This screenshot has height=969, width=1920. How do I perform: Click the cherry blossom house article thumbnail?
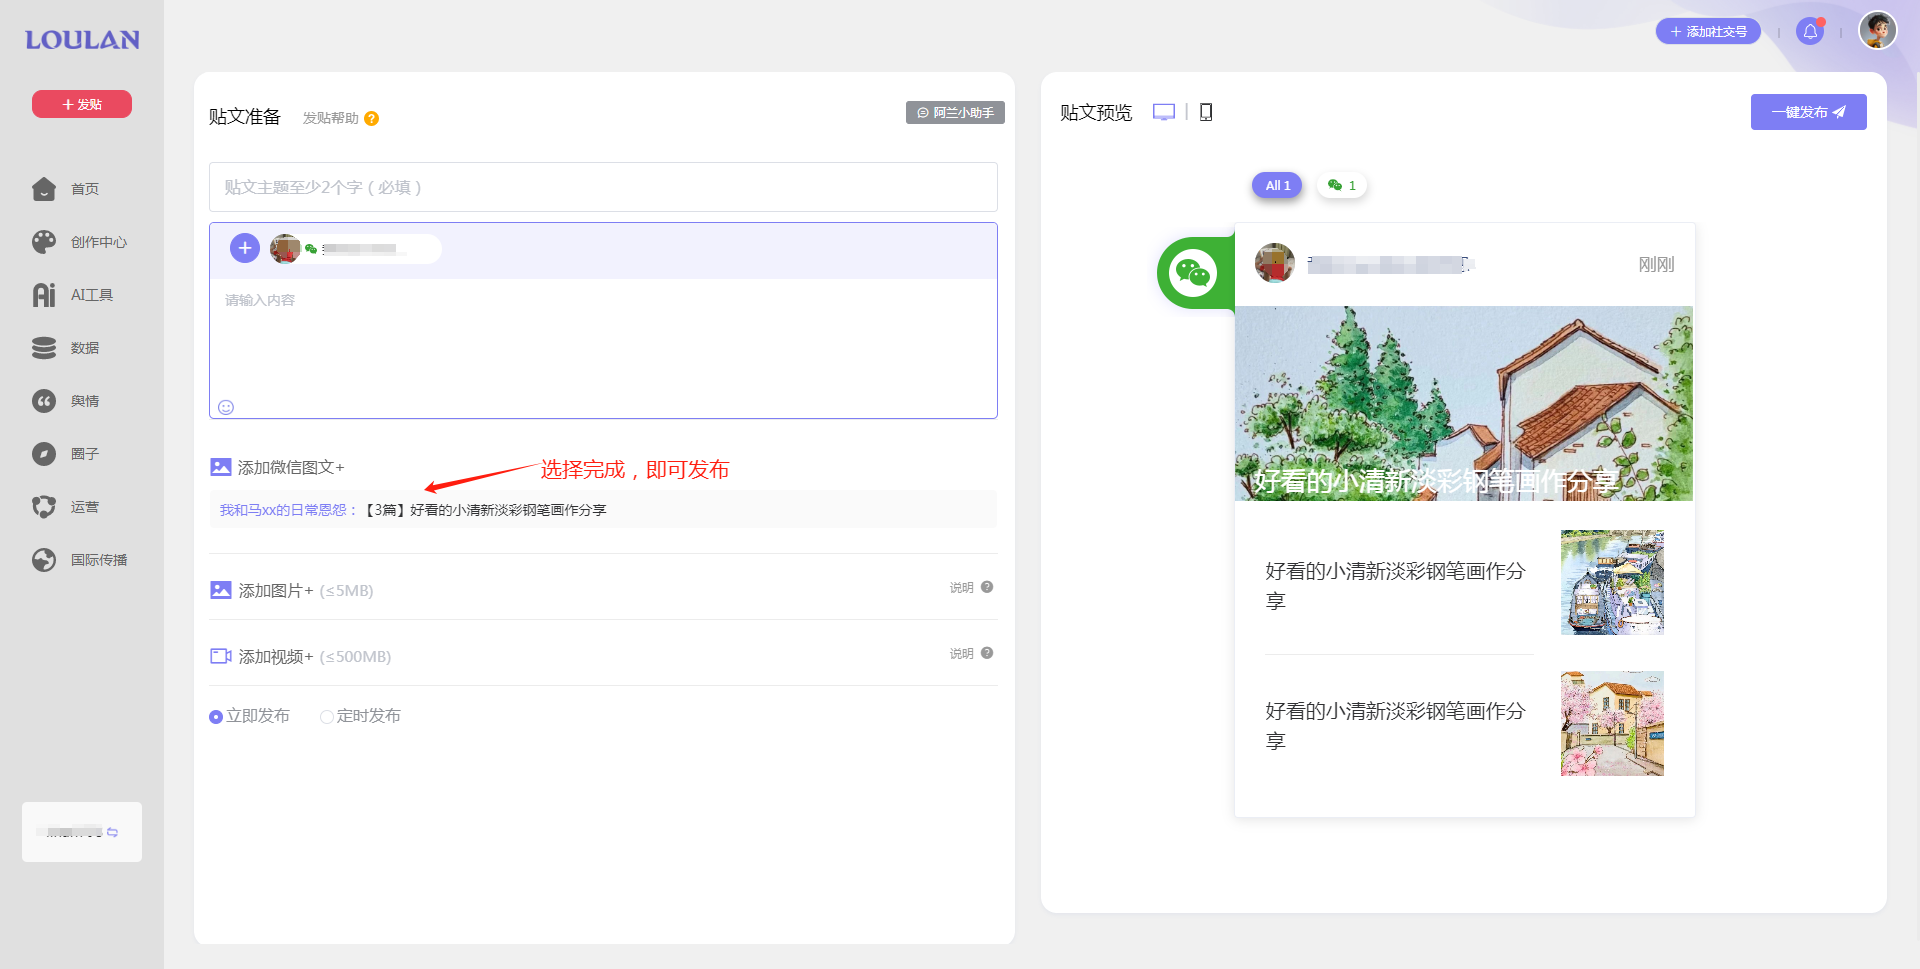tap(1612, 723)
